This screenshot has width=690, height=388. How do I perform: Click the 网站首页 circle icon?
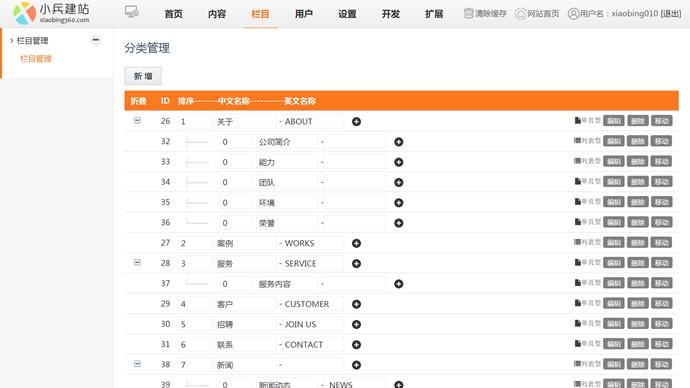tap(521, 14)
